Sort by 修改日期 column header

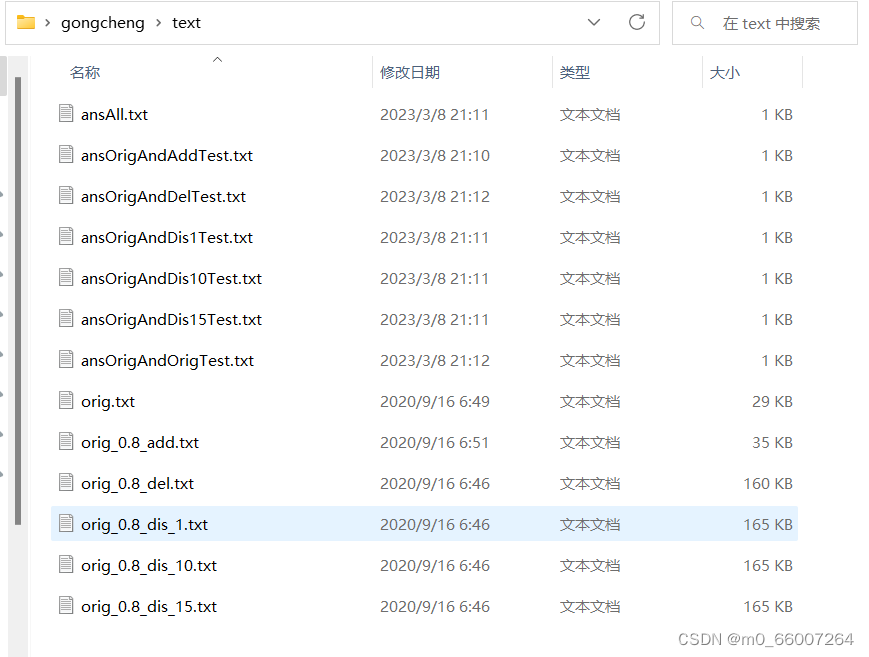tap(410, 73)
